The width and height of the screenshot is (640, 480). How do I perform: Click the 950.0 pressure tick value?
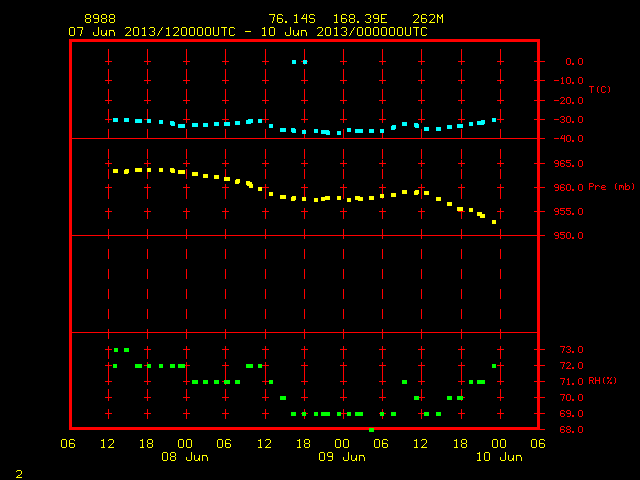coord(569,236)
